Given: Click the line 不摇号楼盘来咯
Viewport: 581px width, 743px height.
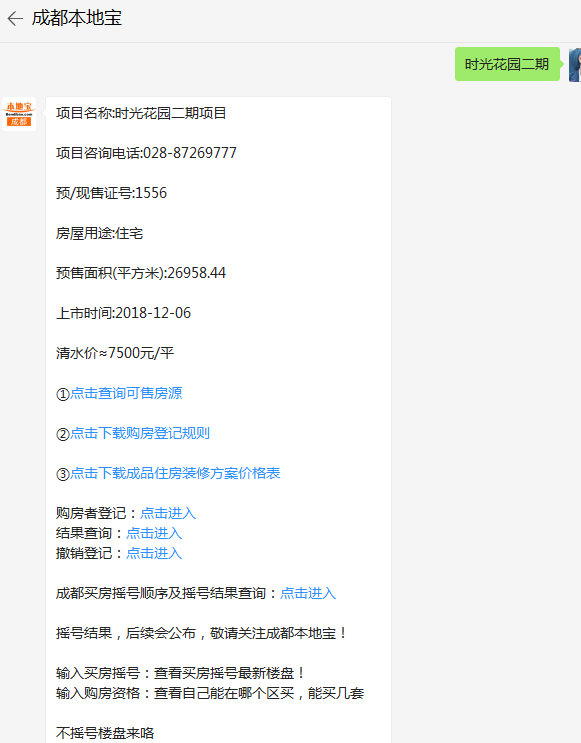Looking at the screenshot, I should [105, 733].
